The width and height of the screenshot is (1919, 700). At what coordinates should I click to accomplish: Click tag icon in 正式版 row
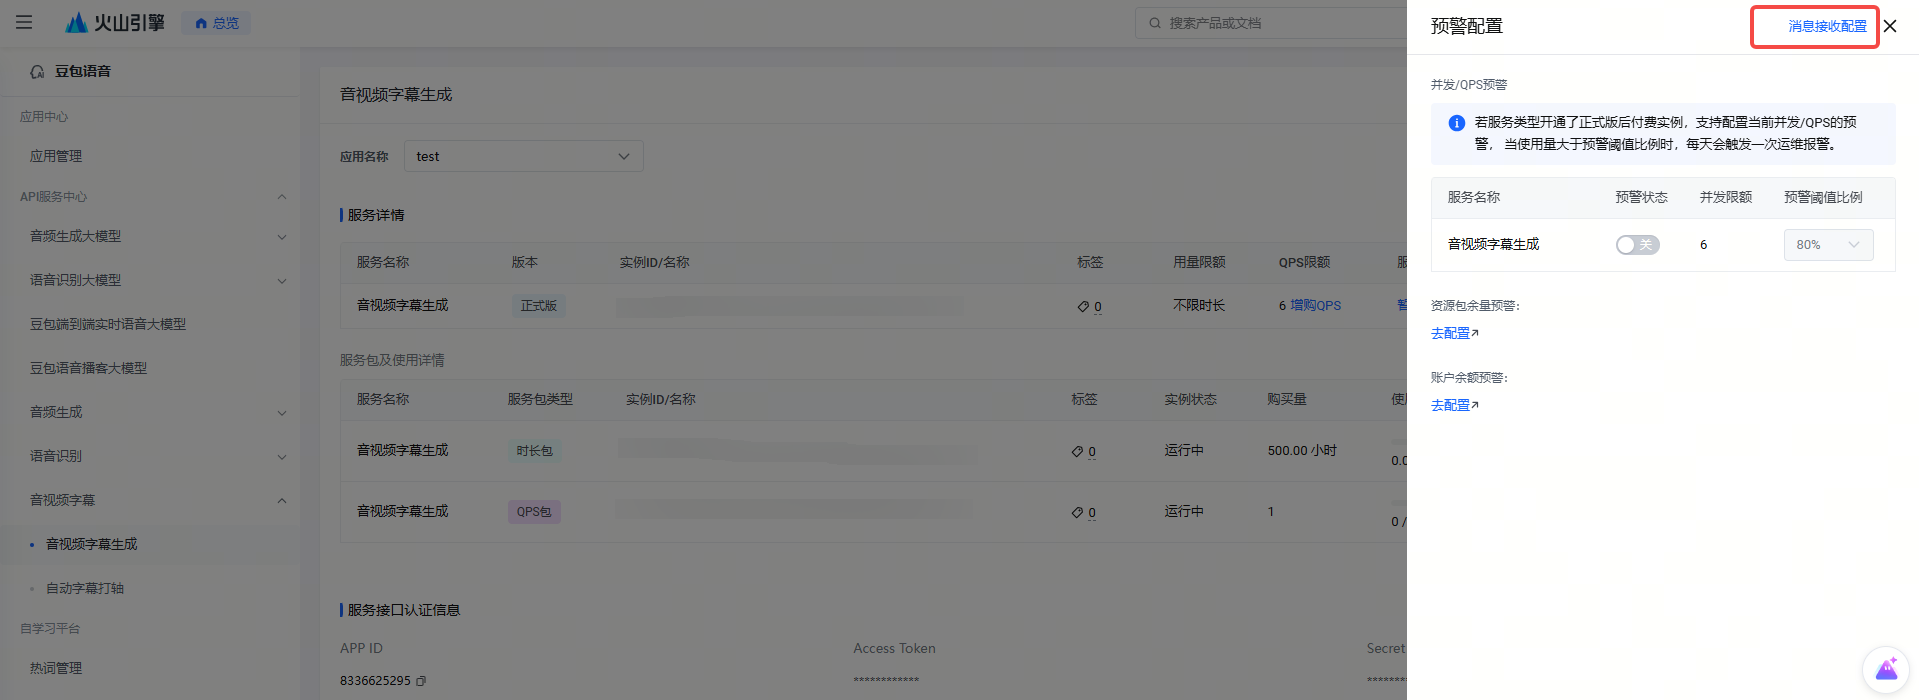tap(1083, 306)
